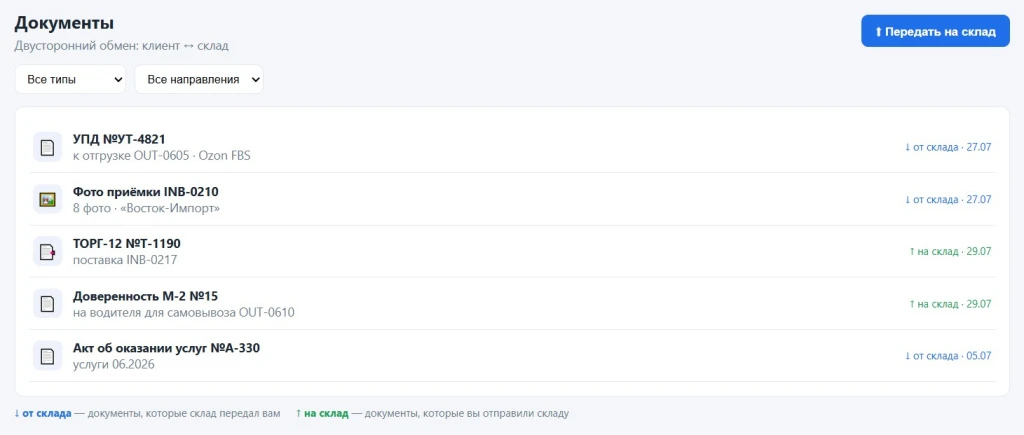Click subtitle поставка INB-0217
1024x435 pixels.
[125, 261]
